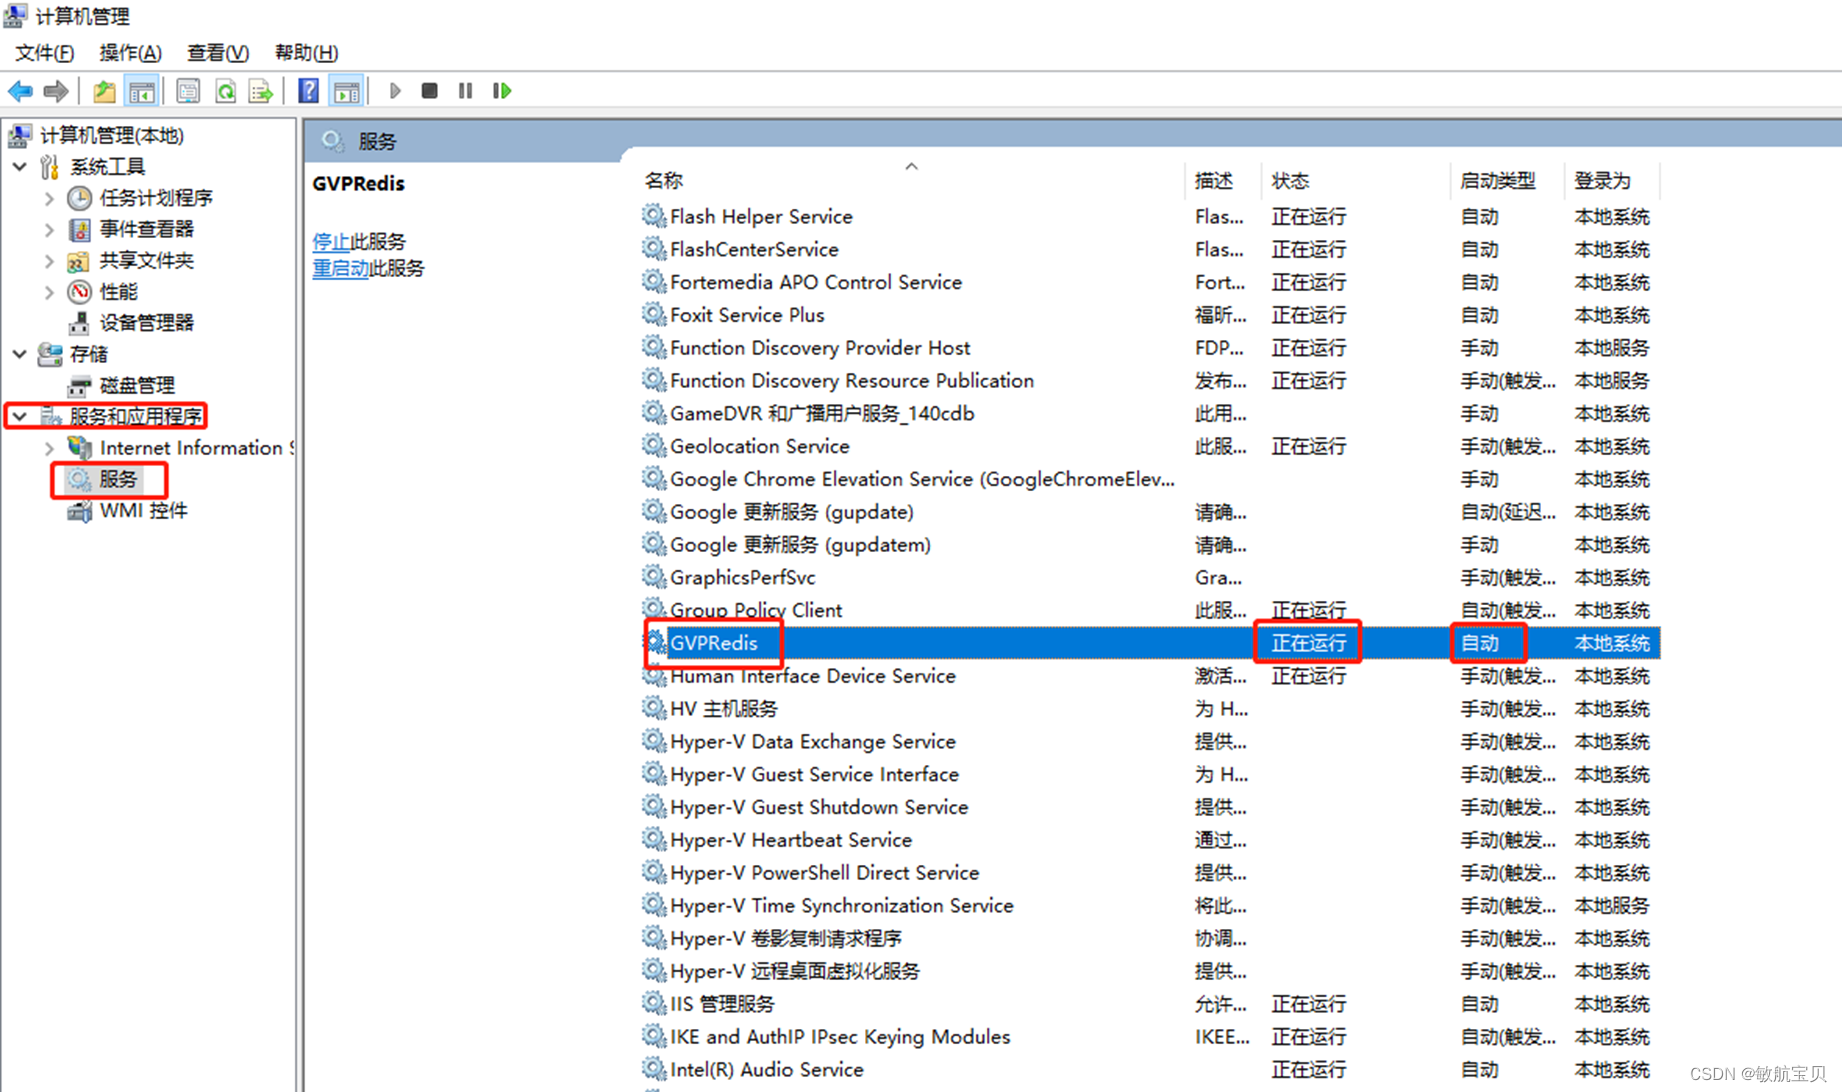Select Hyper-V Heartbeat Service row
The width and height of the screenshot is (1842, 1092).
click(x=1150, y=840)
